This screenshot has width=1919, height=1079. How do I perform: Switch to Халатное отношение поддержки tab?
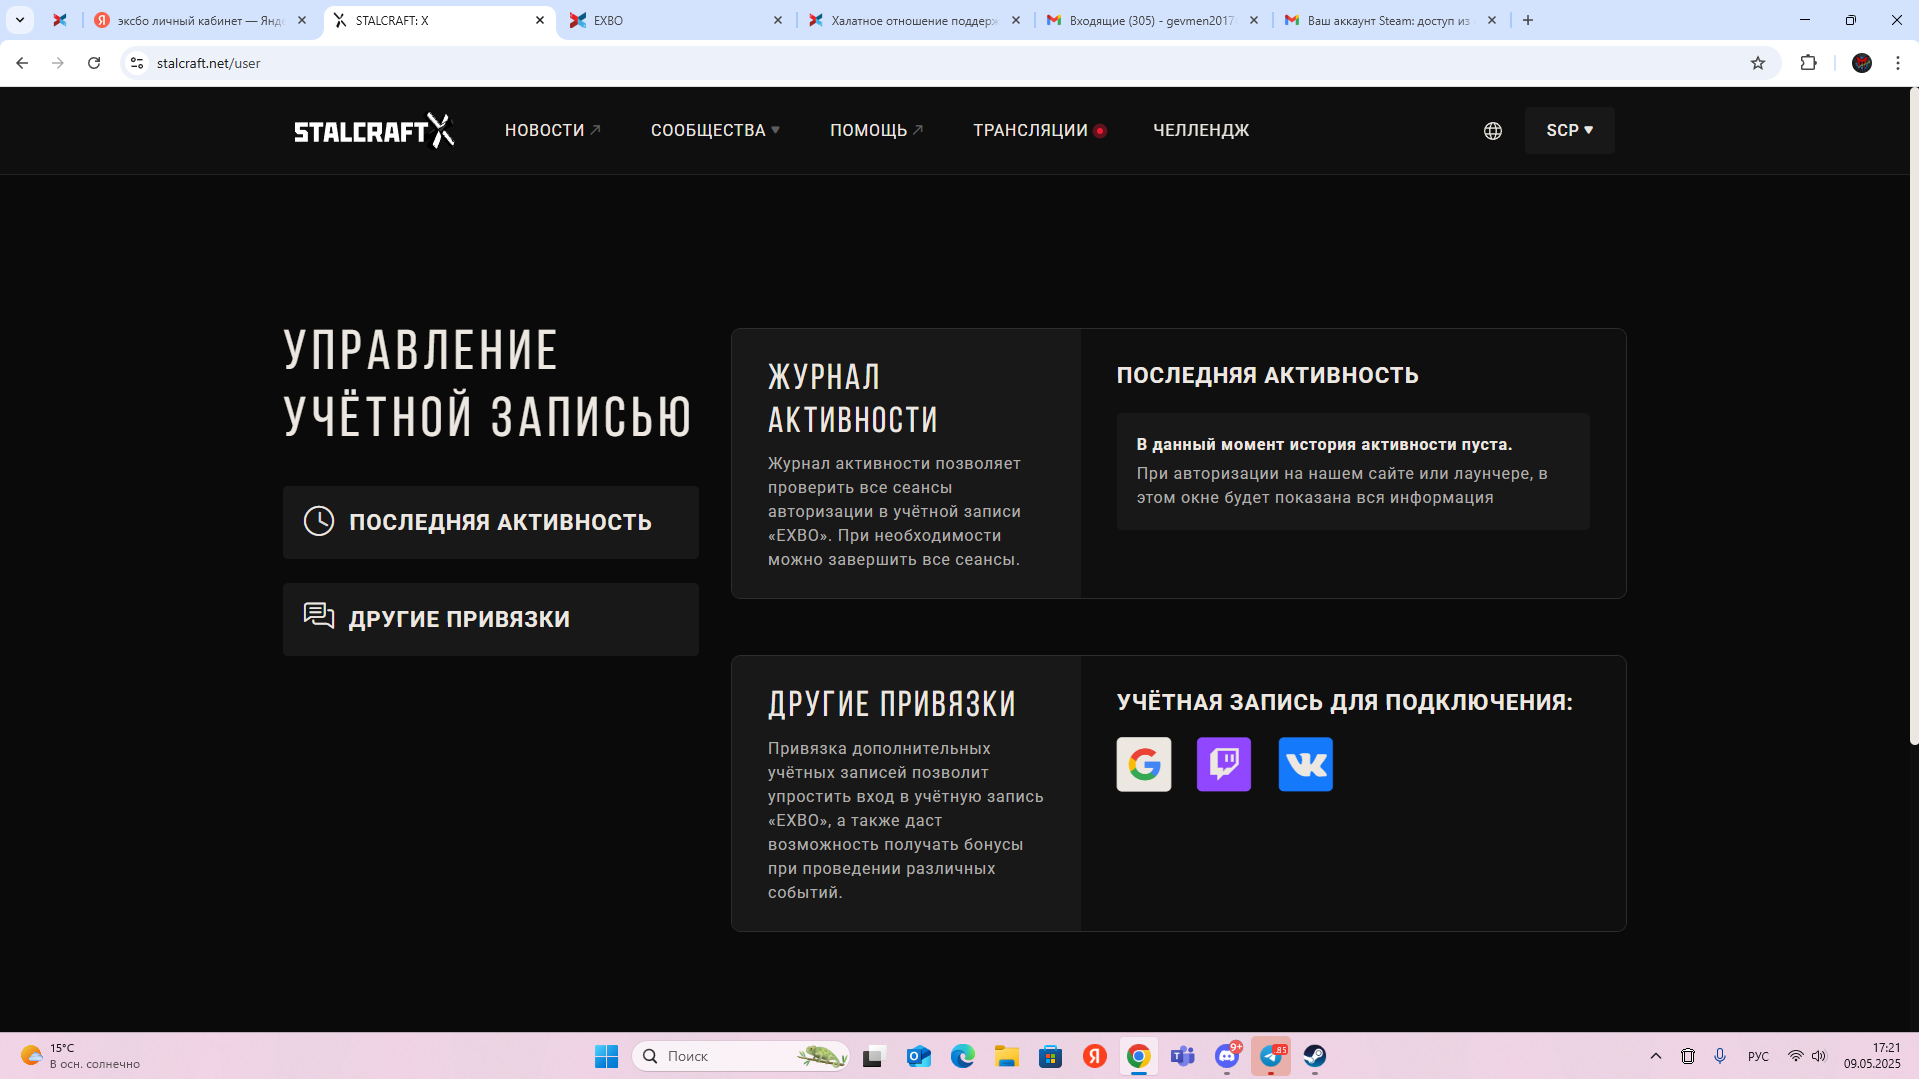[x=914, y=20]
